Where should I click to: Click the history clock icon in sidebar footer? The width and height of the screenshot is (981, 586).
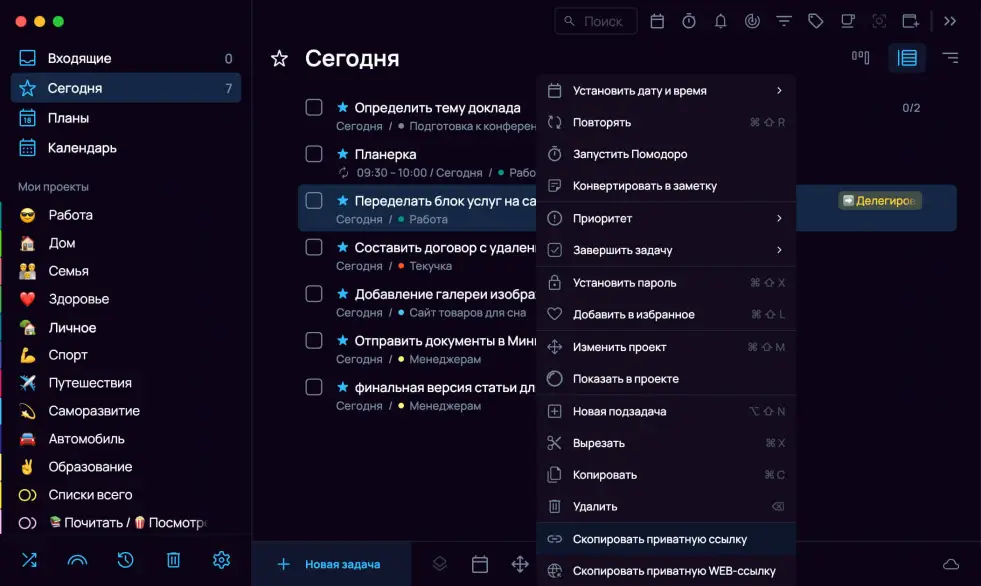(x=125, y=560)
